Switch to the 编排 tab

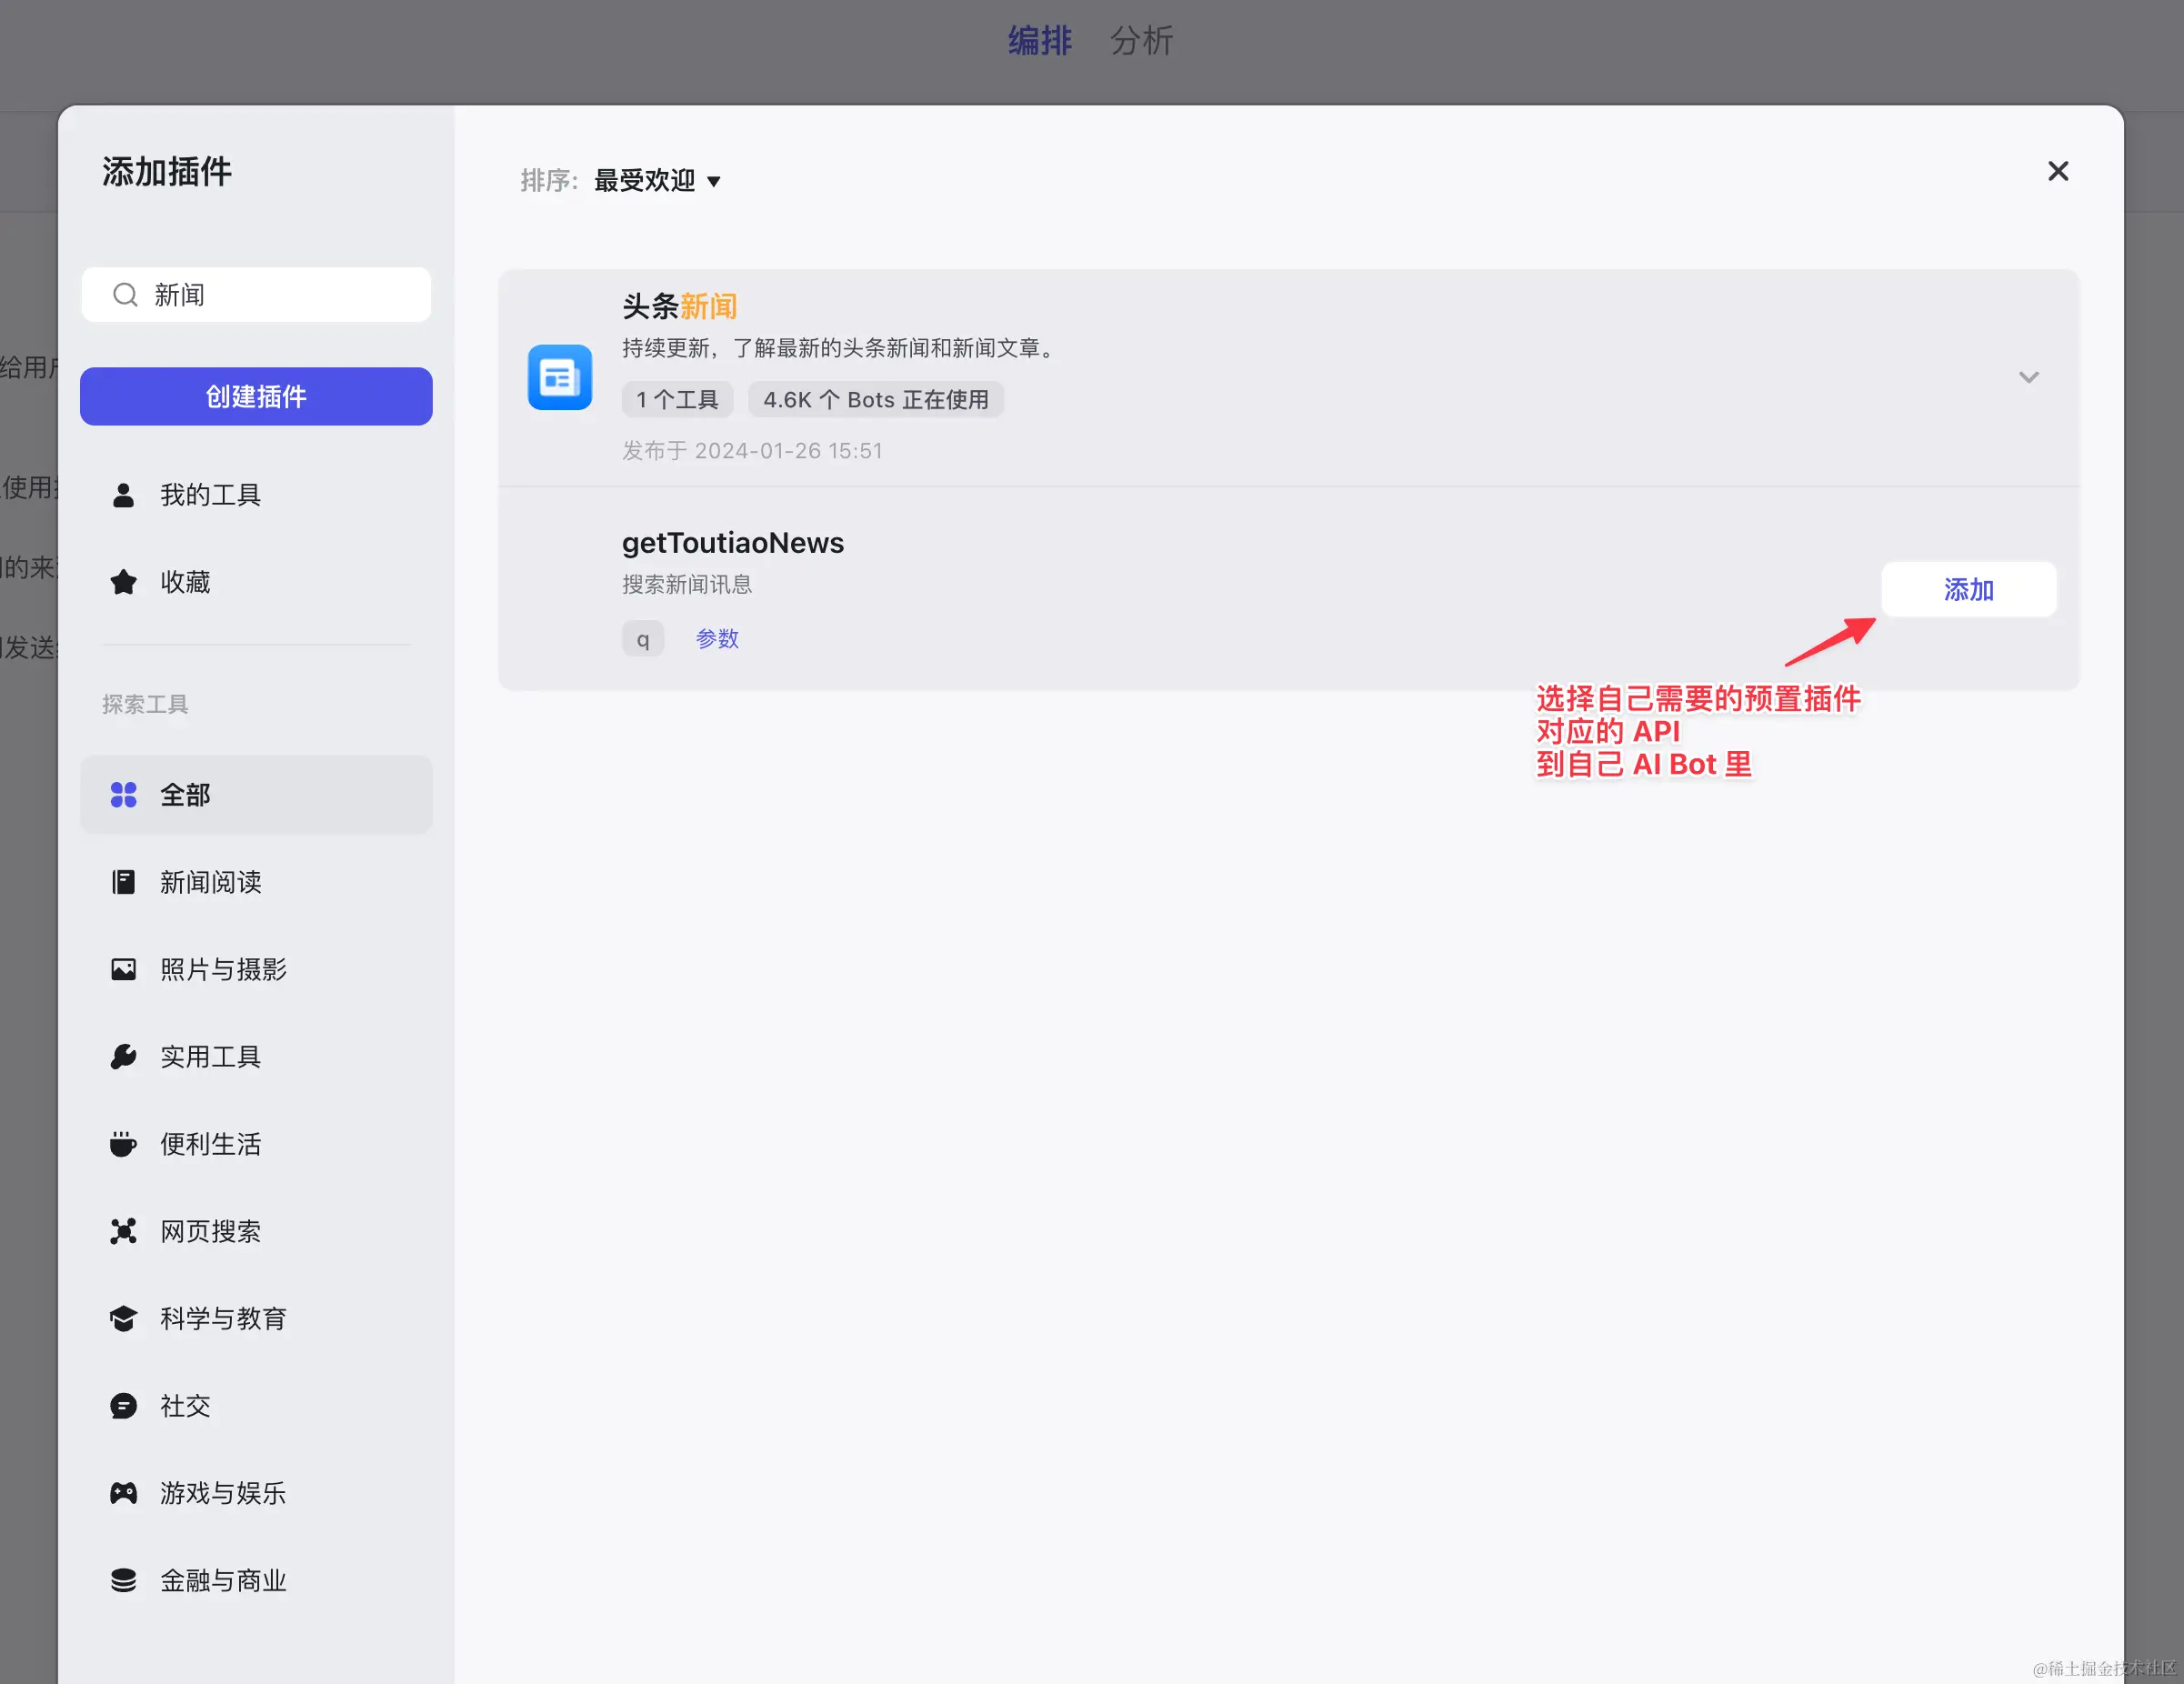coord(1039,41)
